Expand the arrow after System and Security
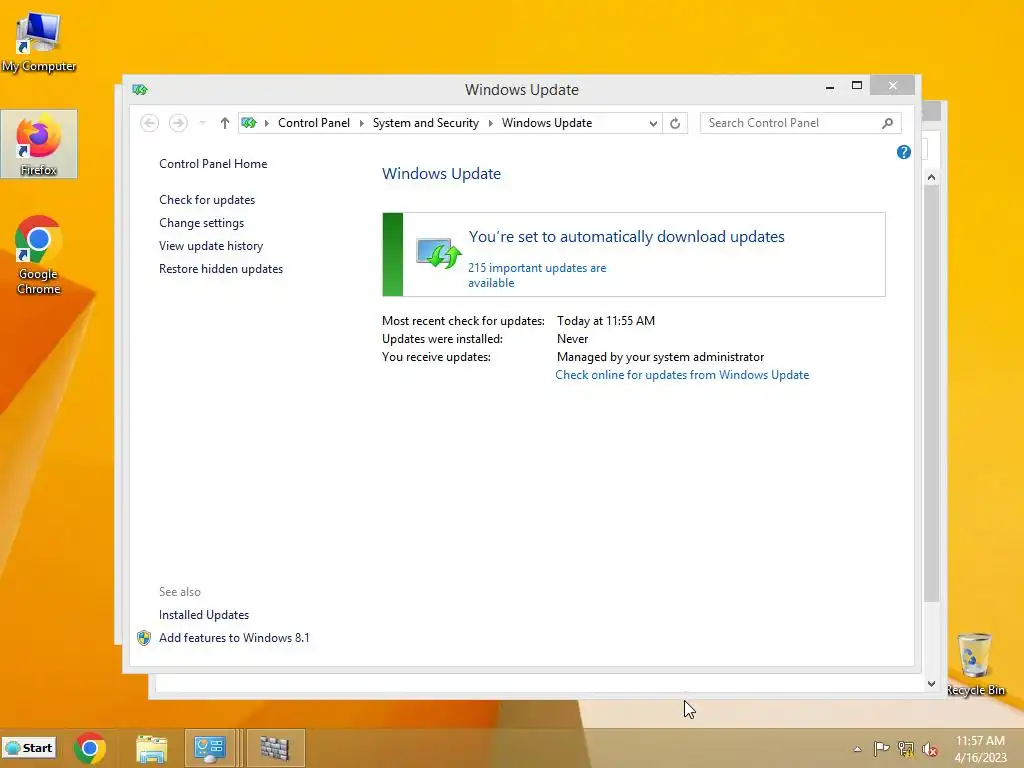This screenshot has width=1024, height=768. [490, 123]
